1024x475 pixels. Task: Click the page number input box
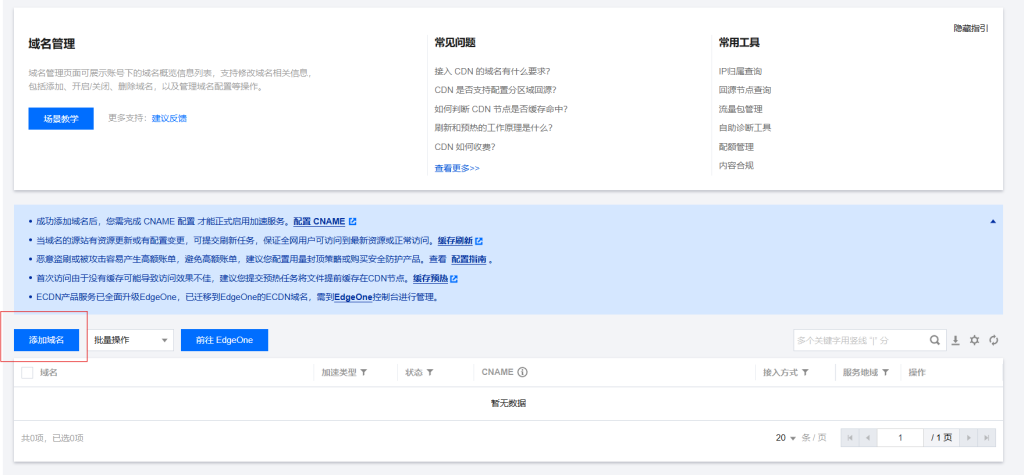click(x=901, y=438)
